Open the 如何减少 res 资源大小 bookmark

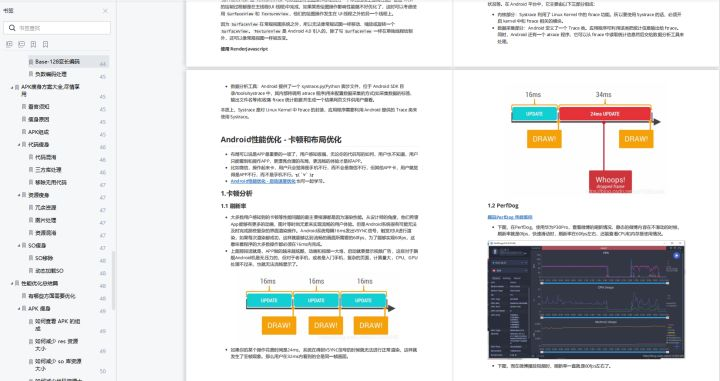(57, 345)
